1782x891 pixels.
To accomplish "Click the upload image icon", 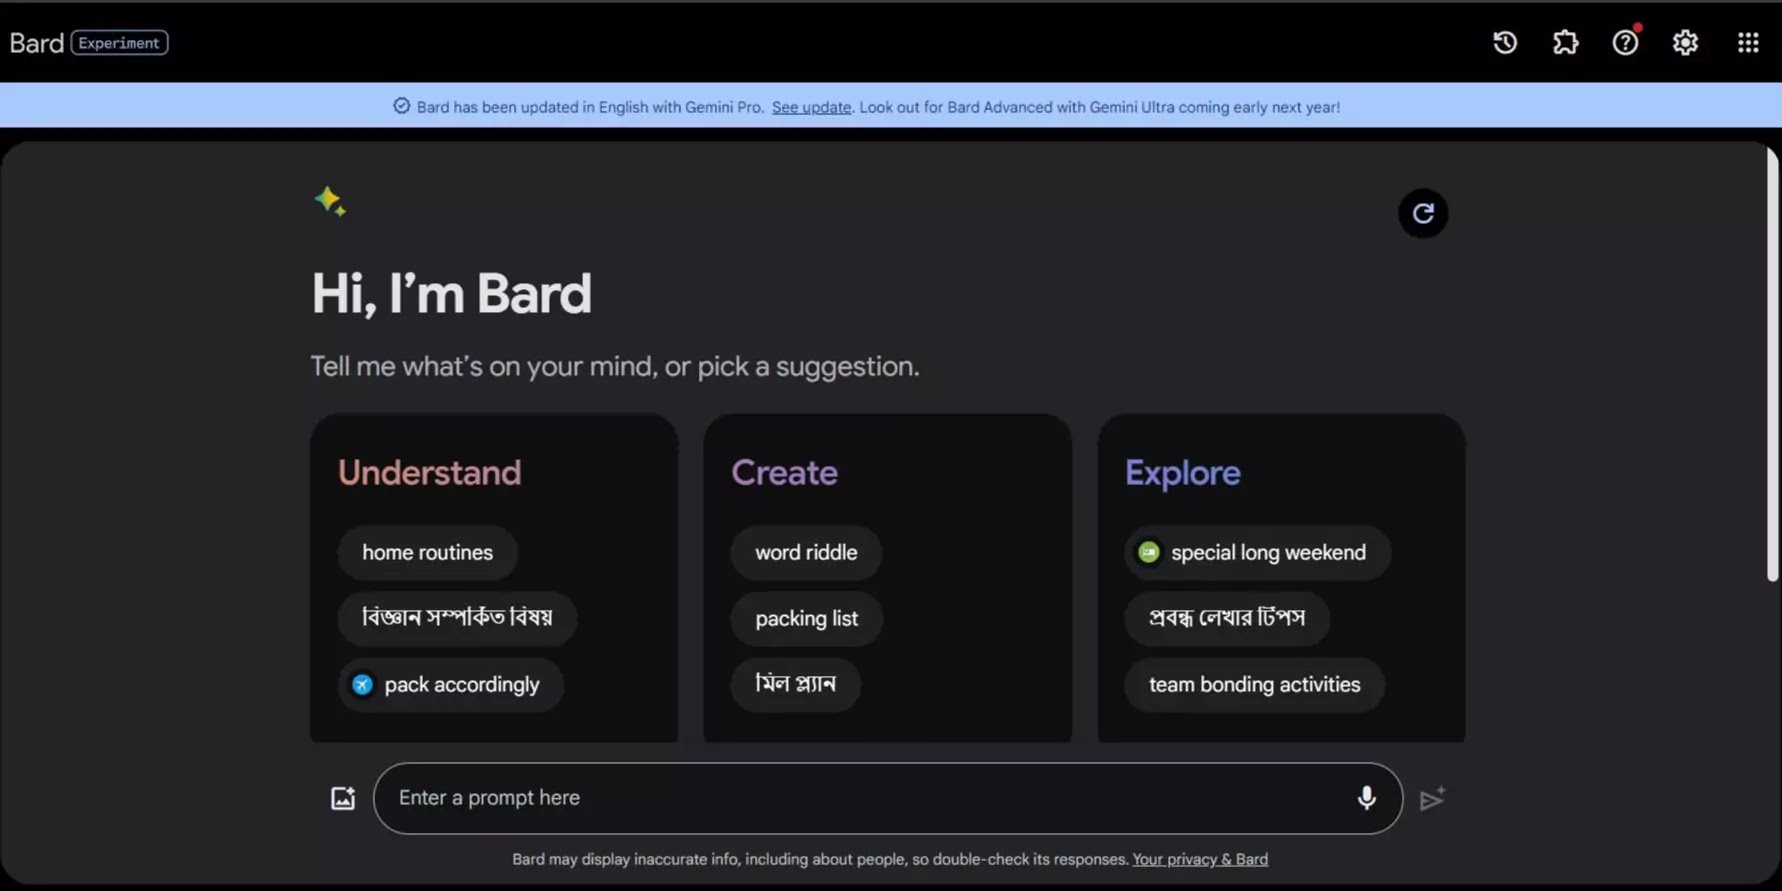I will click(342, 798).
